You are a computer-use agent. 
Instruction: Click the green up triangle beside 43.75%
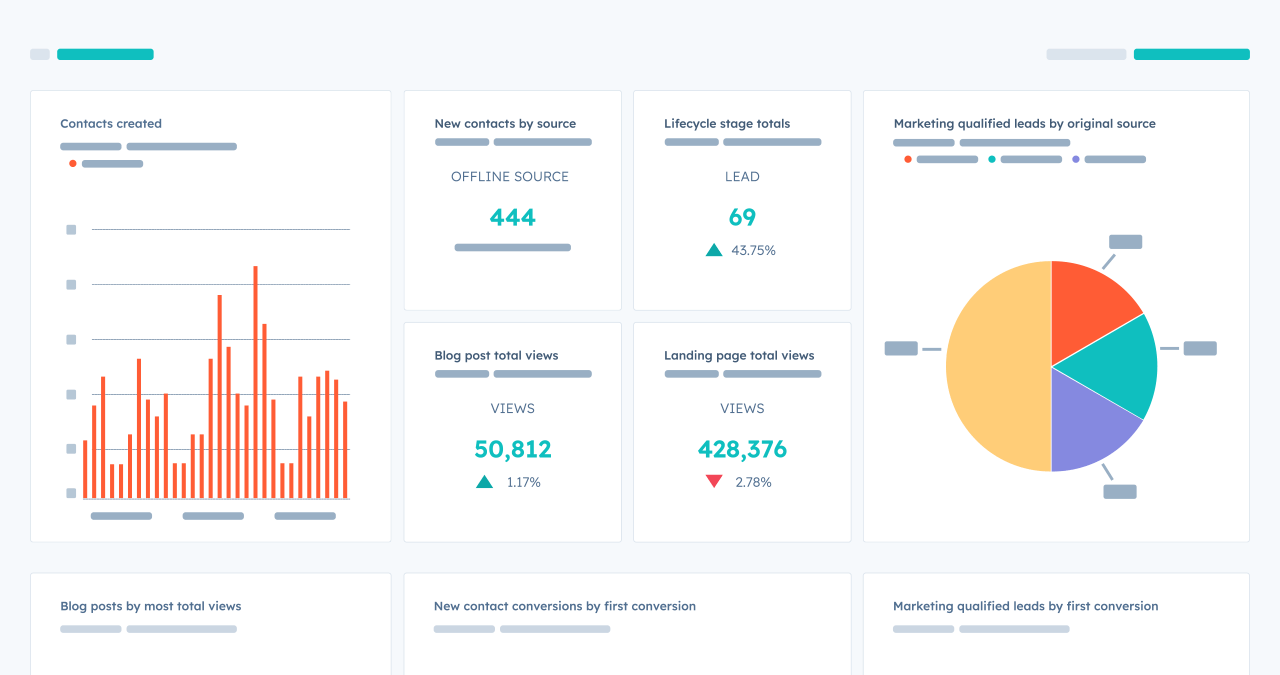pos(714,250)
